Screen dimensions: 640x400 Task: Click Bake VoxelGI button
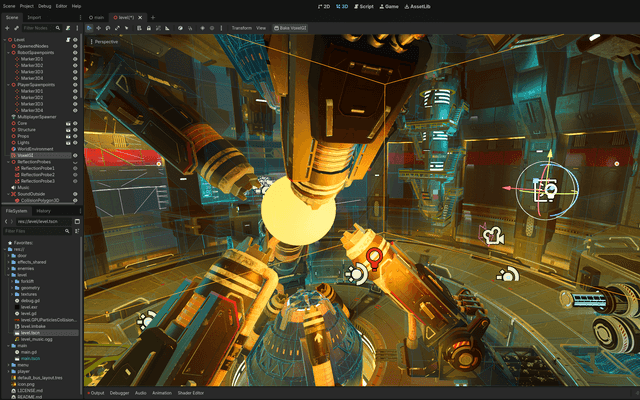290,28
